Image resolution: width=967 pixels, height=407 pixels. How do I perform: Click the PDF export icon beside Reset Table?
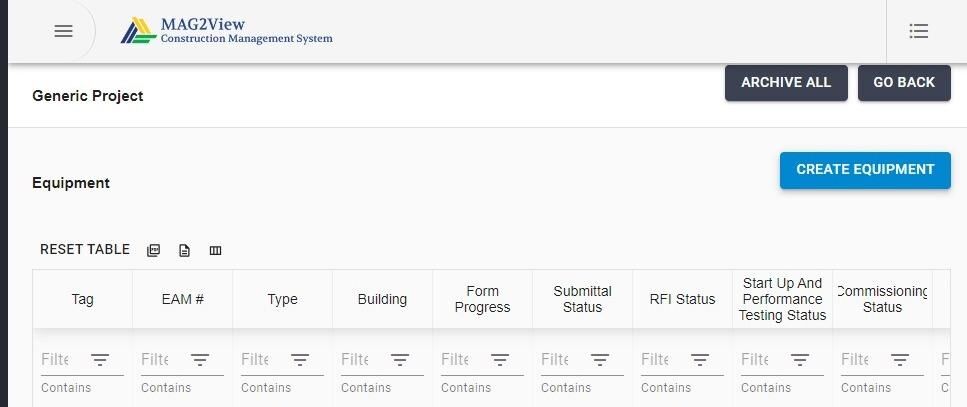click(154, 250)
